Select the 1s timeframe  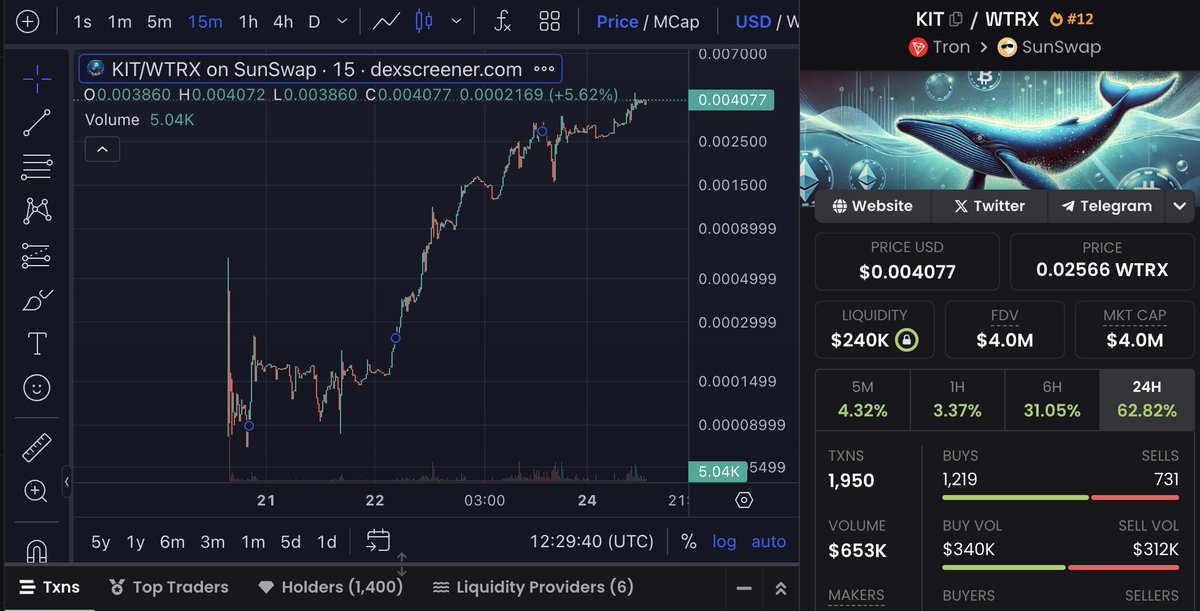tap(83, 21)
